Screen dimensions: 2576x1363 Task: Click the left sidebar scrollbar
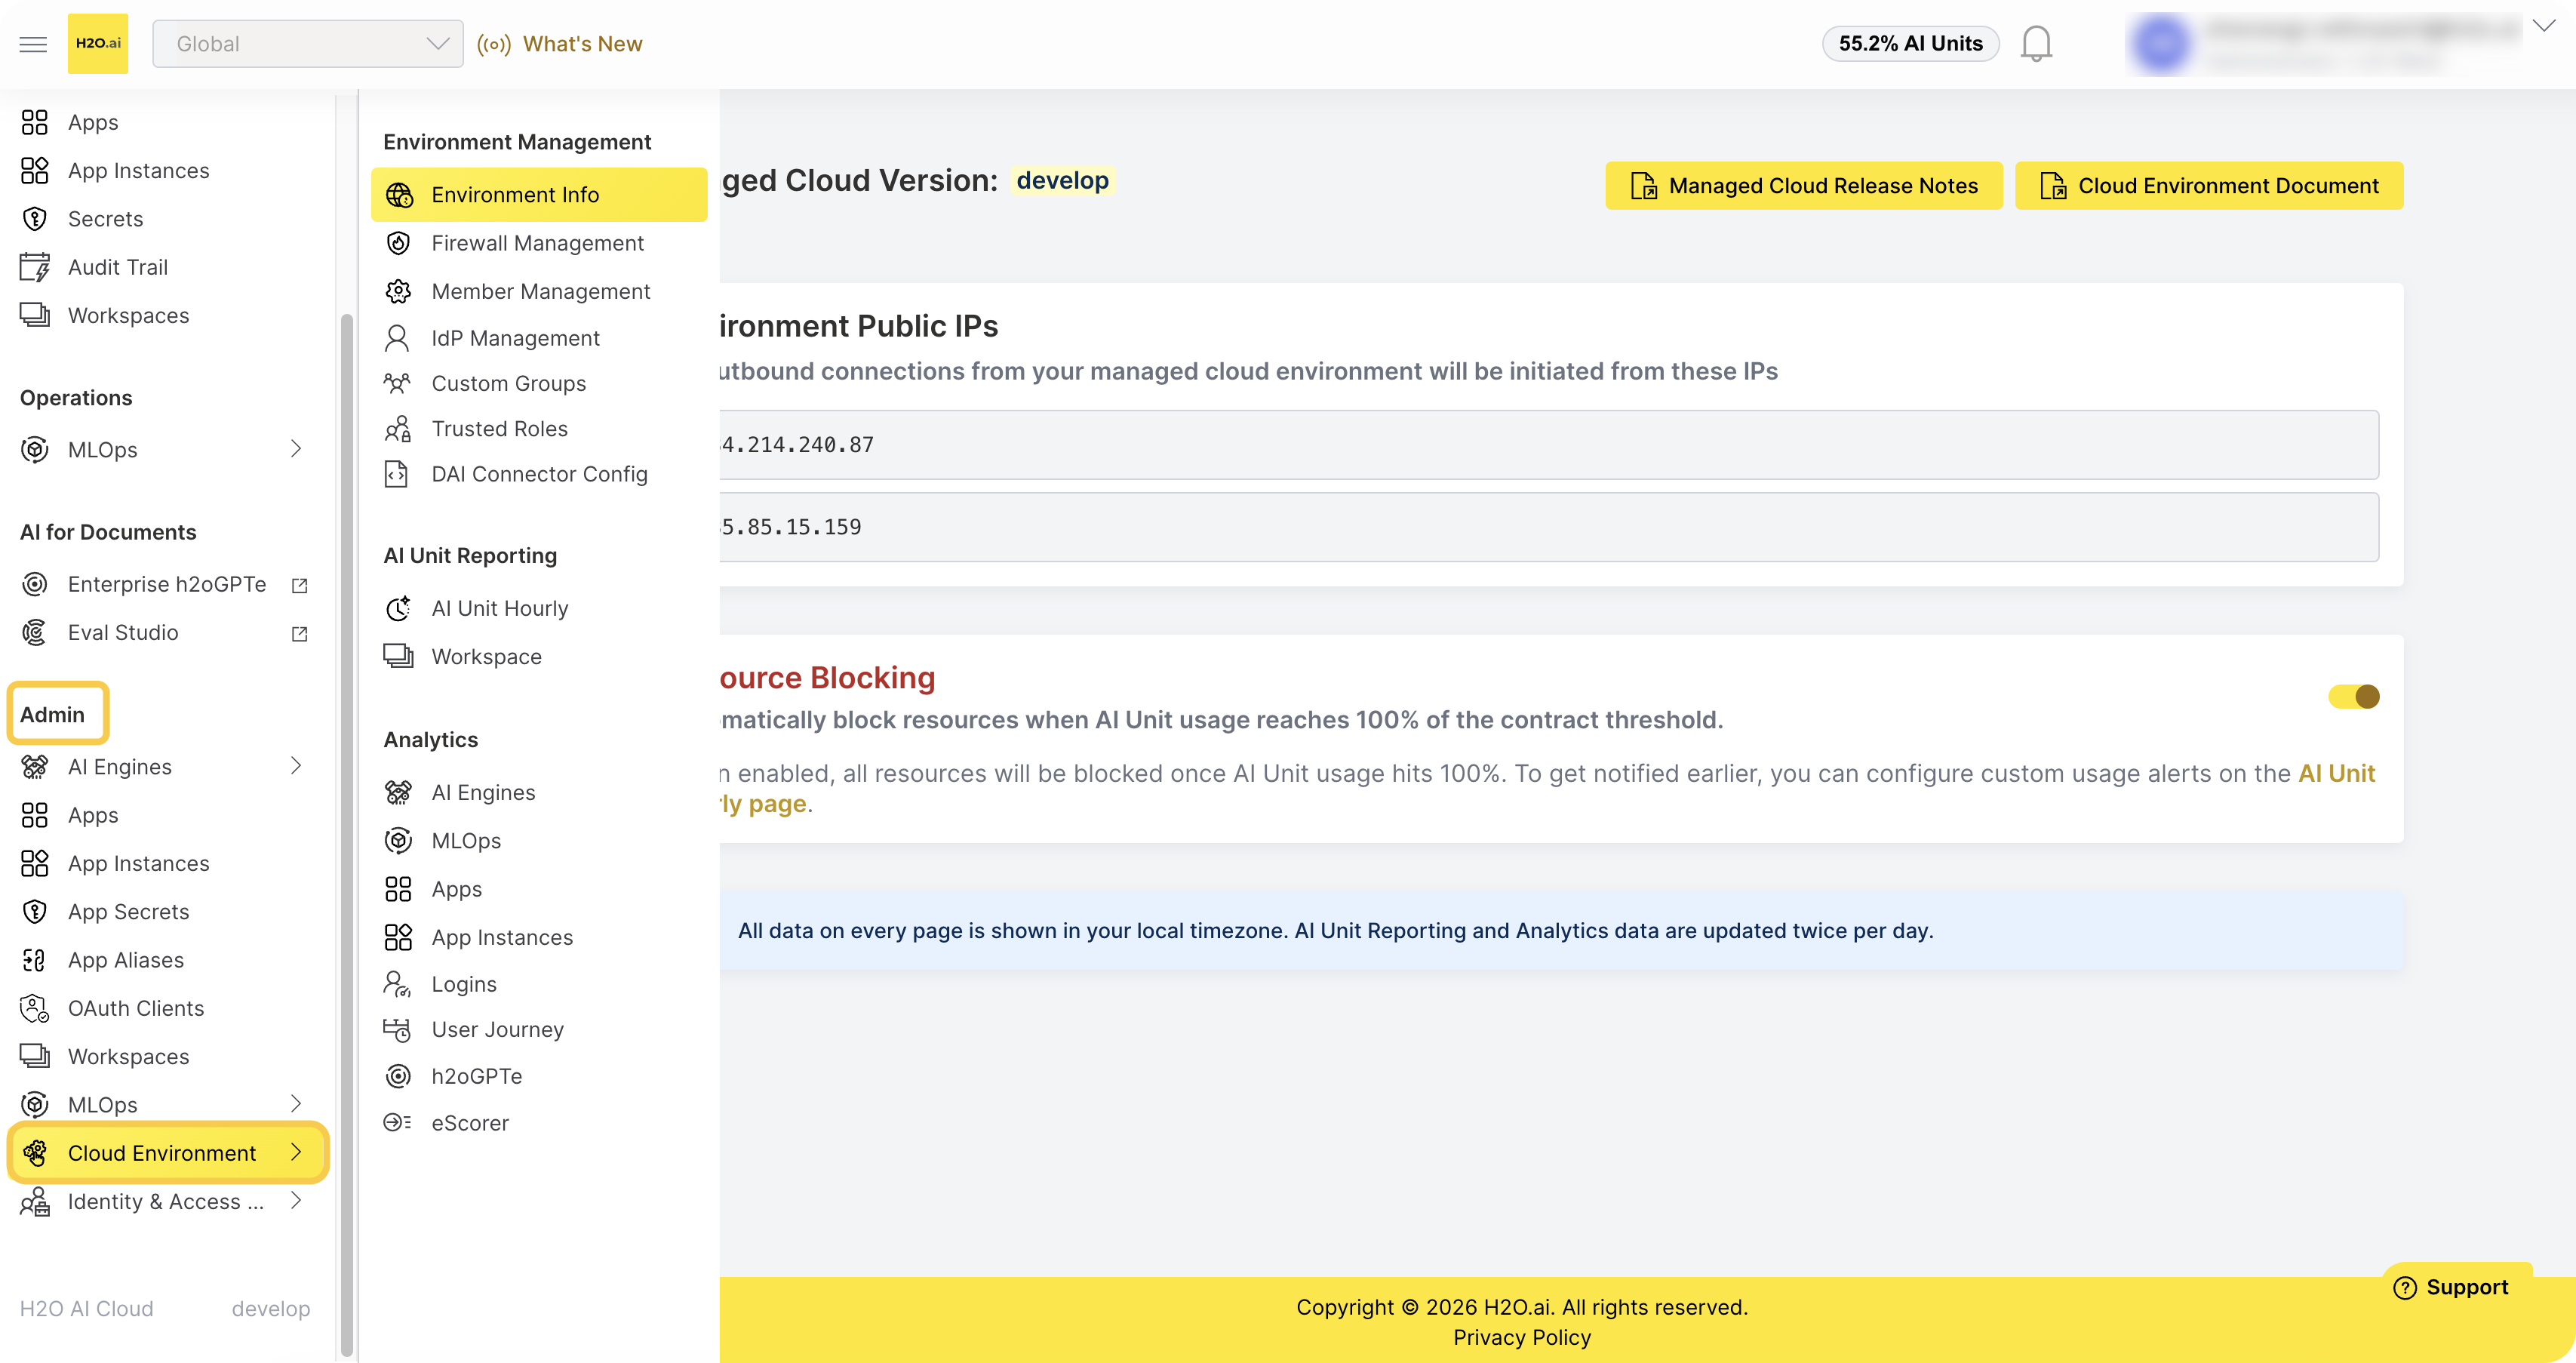coord(347,835)
